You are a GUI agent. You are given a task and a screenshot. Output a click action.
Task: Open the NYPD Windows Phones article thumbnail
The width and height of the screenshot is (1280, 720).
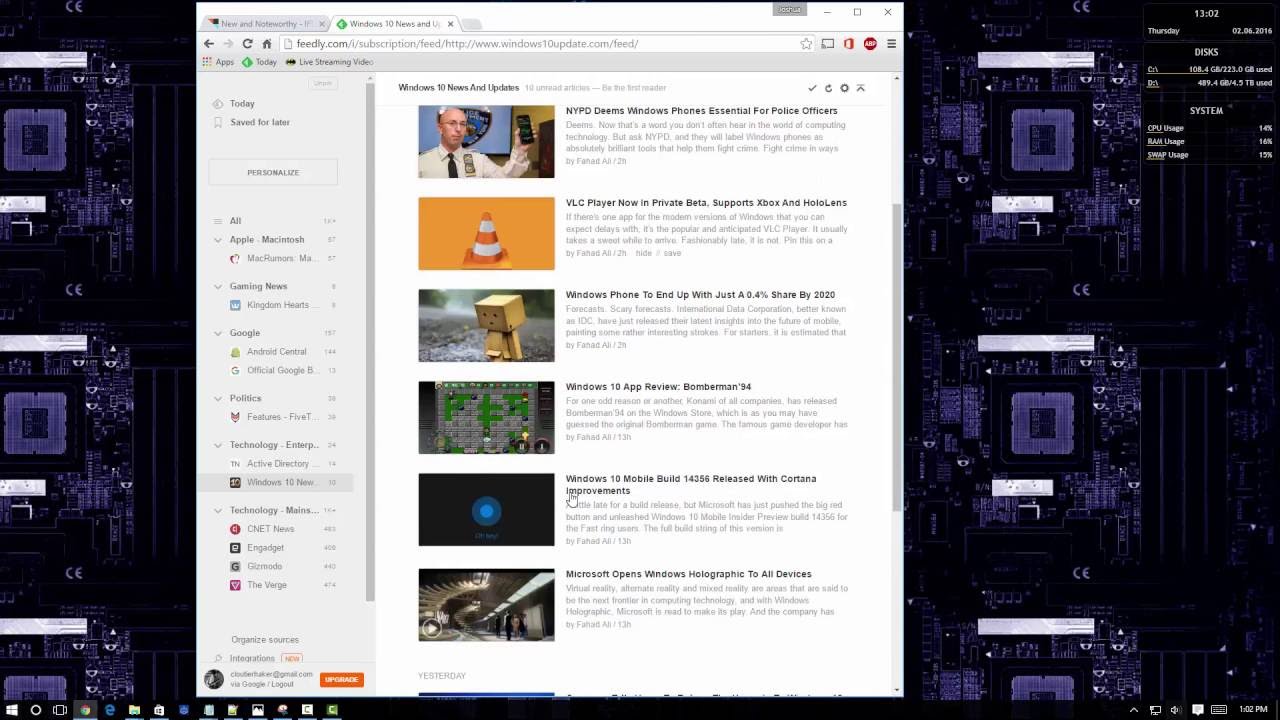pos(486,142)
